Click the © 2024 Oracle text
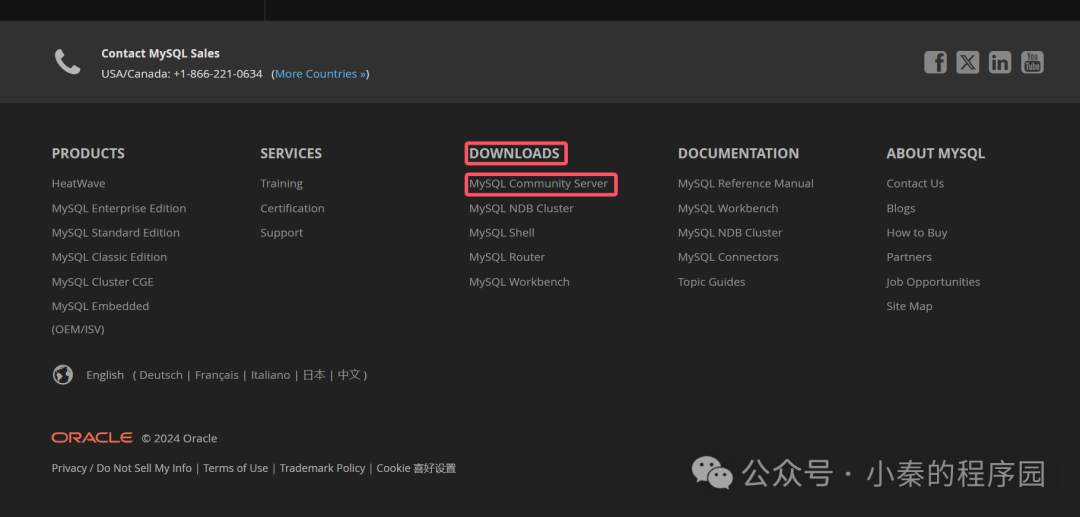 click(x=179, y=439)
